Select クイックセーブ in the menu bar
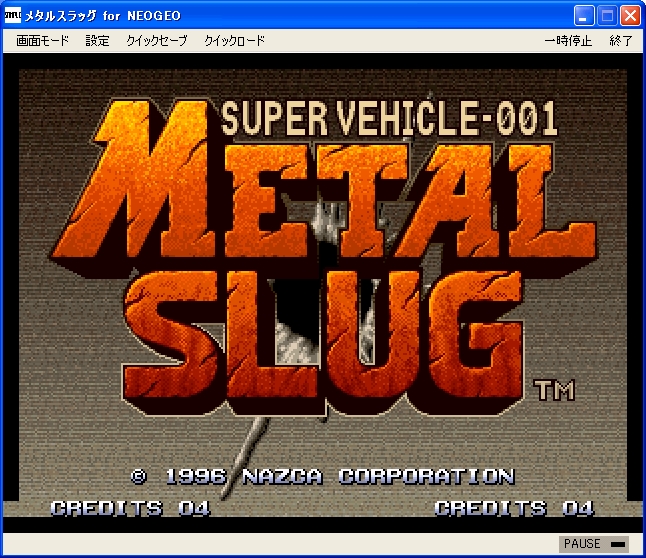Screen dimensions: 646x558 pyautogui.click(x=157, y=40)
